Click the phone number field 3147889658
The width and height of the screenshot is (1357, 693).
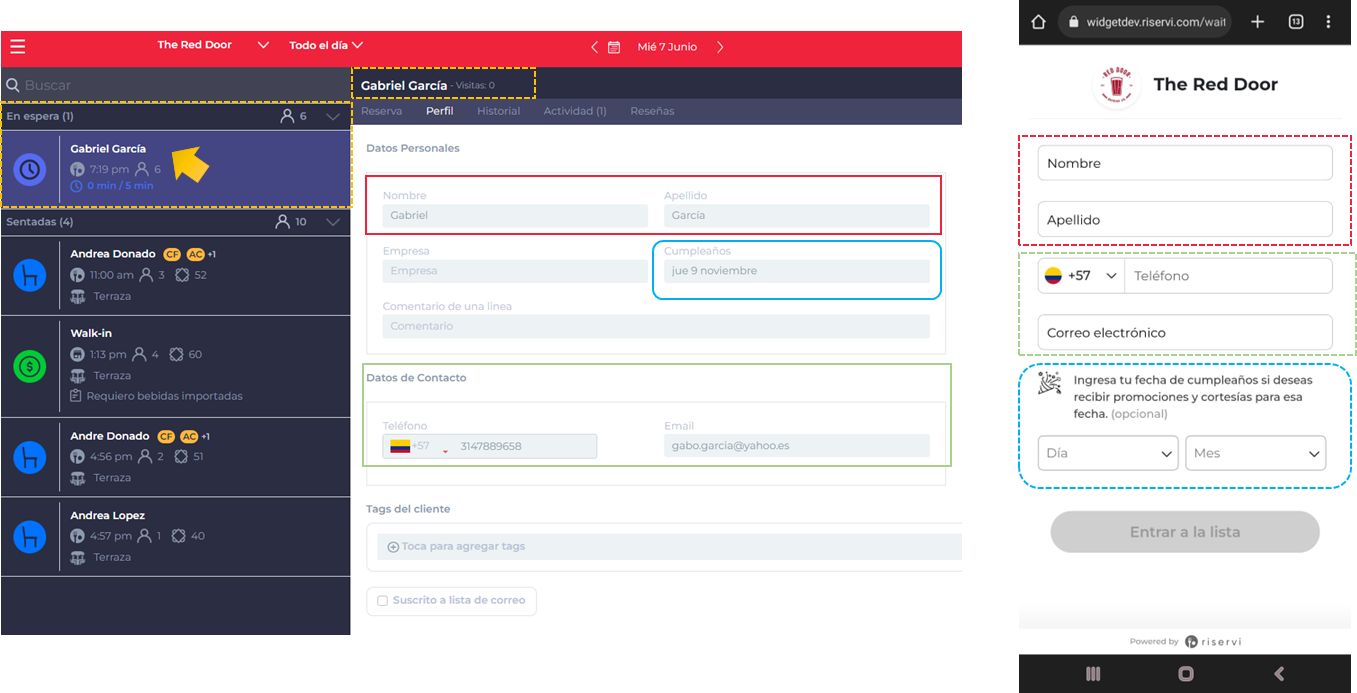525,446
